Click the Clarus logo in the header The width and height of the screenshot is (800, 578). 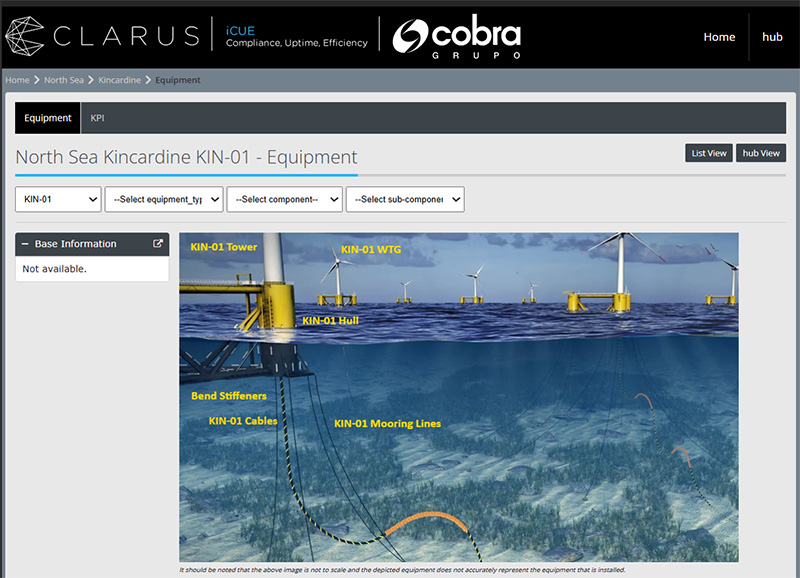[x=102, y=36]
